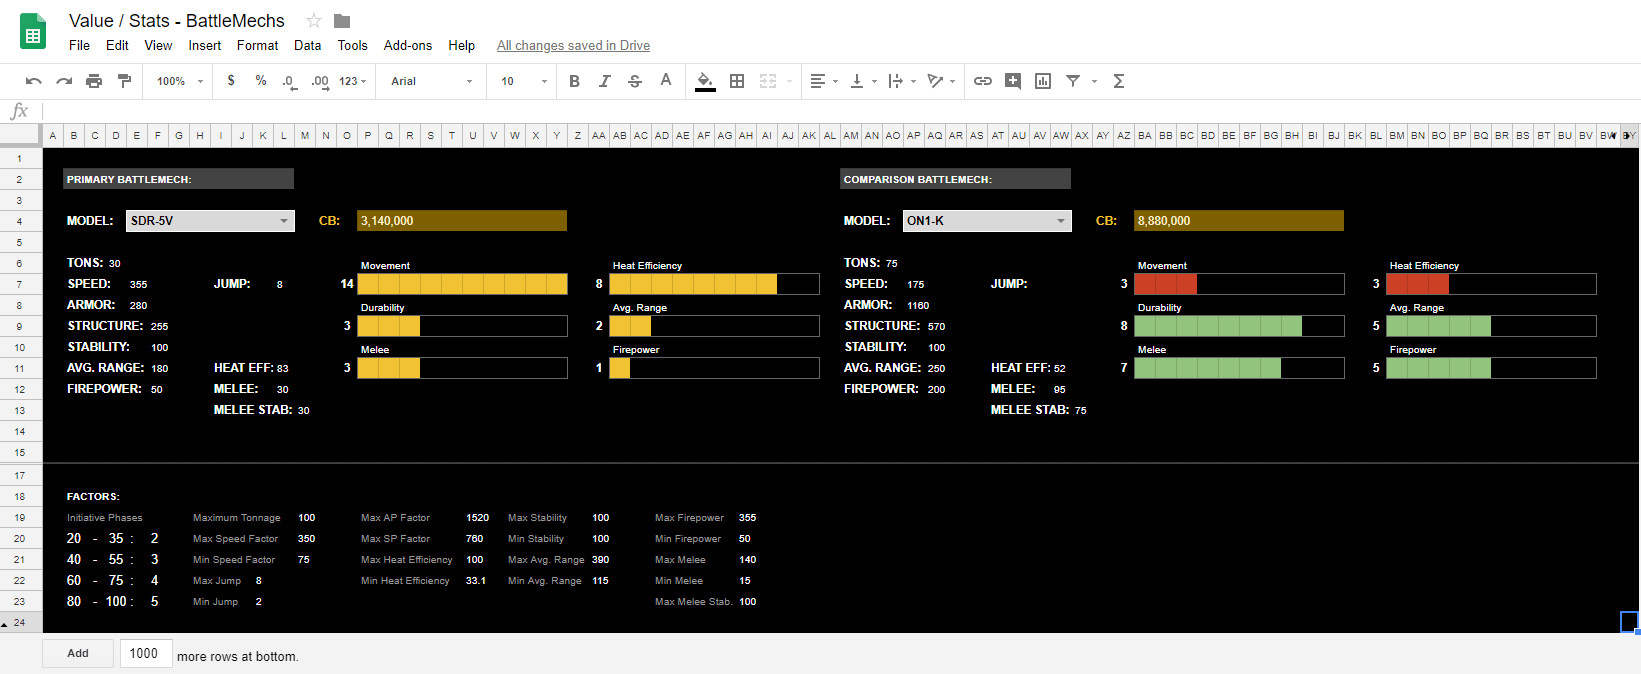Select column A header
The height and width of the screenshot is (674, 1641).
click(53, 135)
